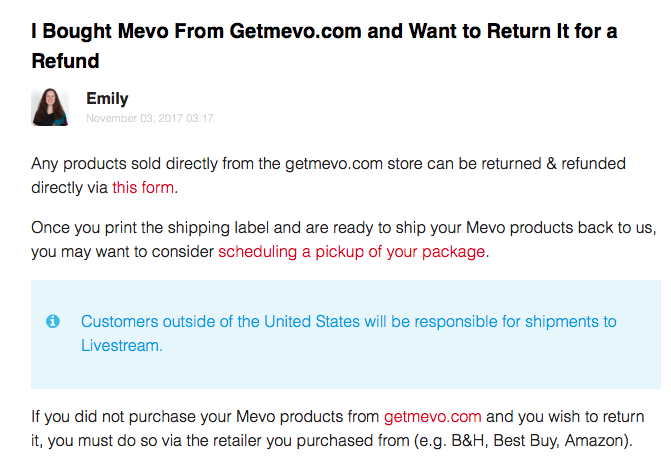
Task: Click author name Emily
Action: (x=107, y=98)
